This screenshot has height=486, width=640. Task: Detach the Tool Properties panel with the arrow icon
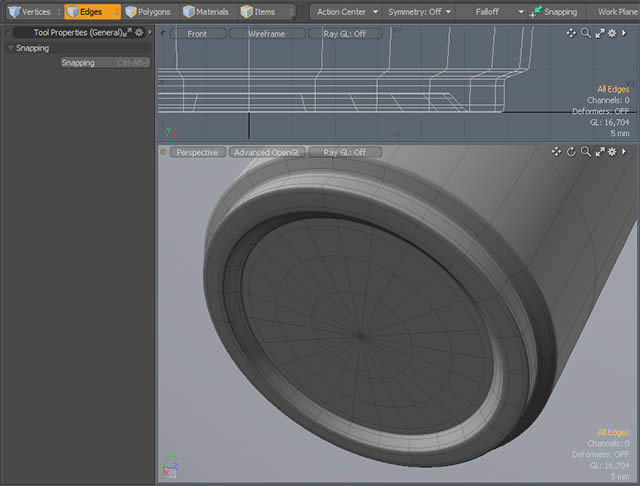point(128,32)
